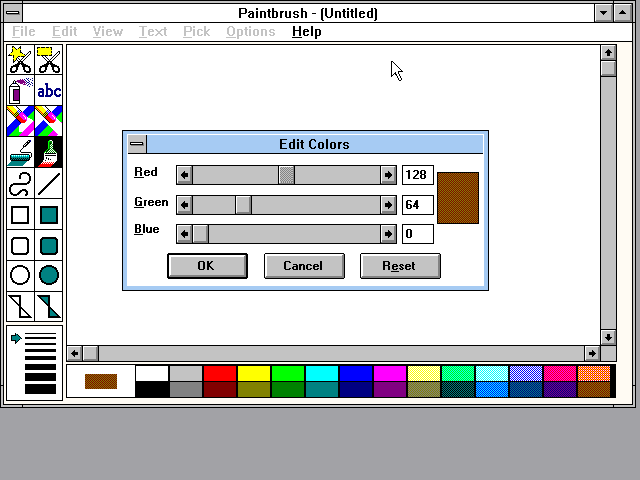This screenshot has width=640, height=480.
Task: Click right arrow of Green slider
Action: [388, 205]
